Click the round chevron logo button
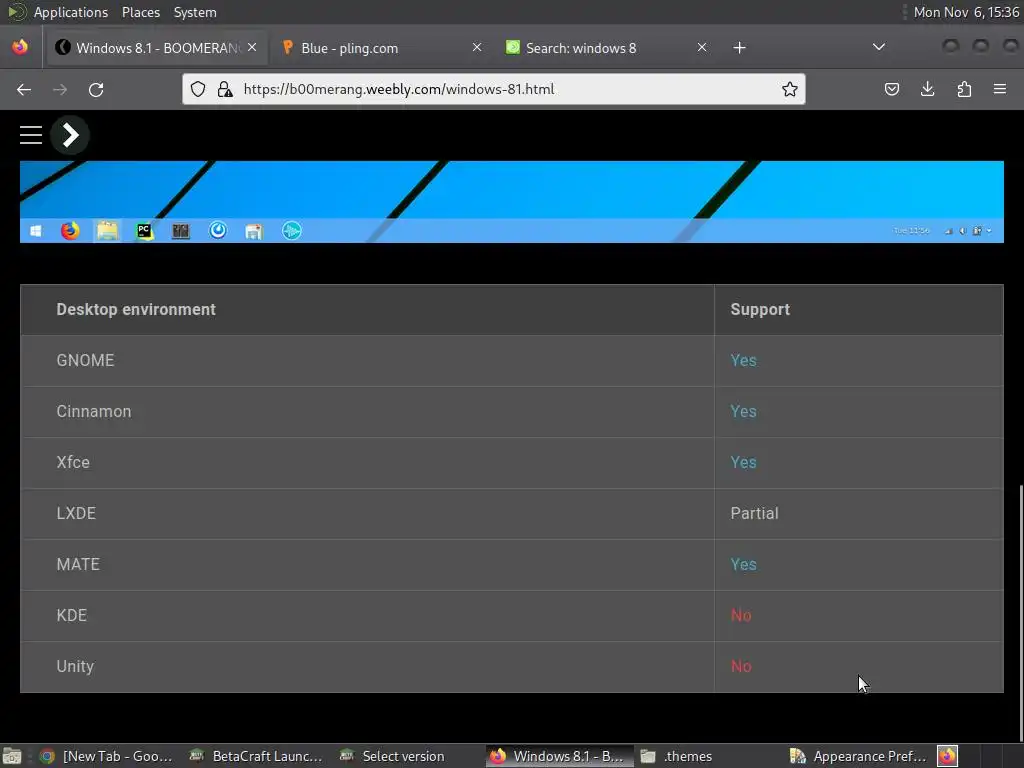The width and height of the screenshot is (1024, 768). pos(70,135)
